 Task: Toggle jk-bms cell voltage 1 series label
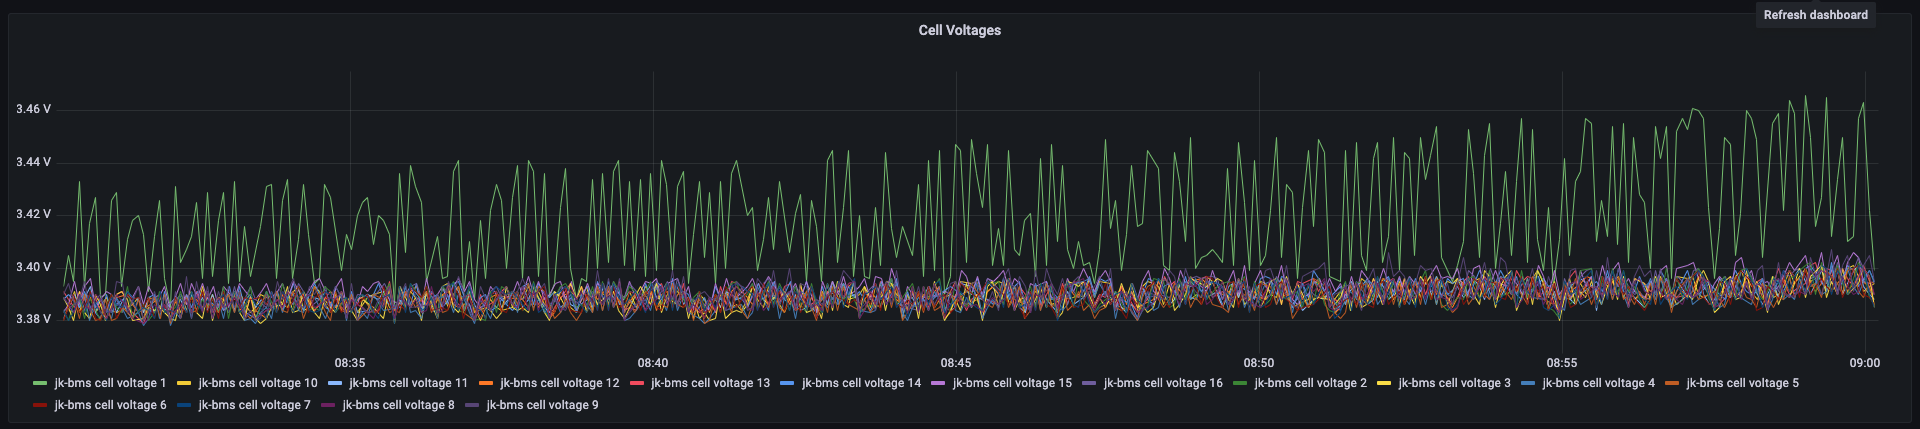[x=110, y=383]
